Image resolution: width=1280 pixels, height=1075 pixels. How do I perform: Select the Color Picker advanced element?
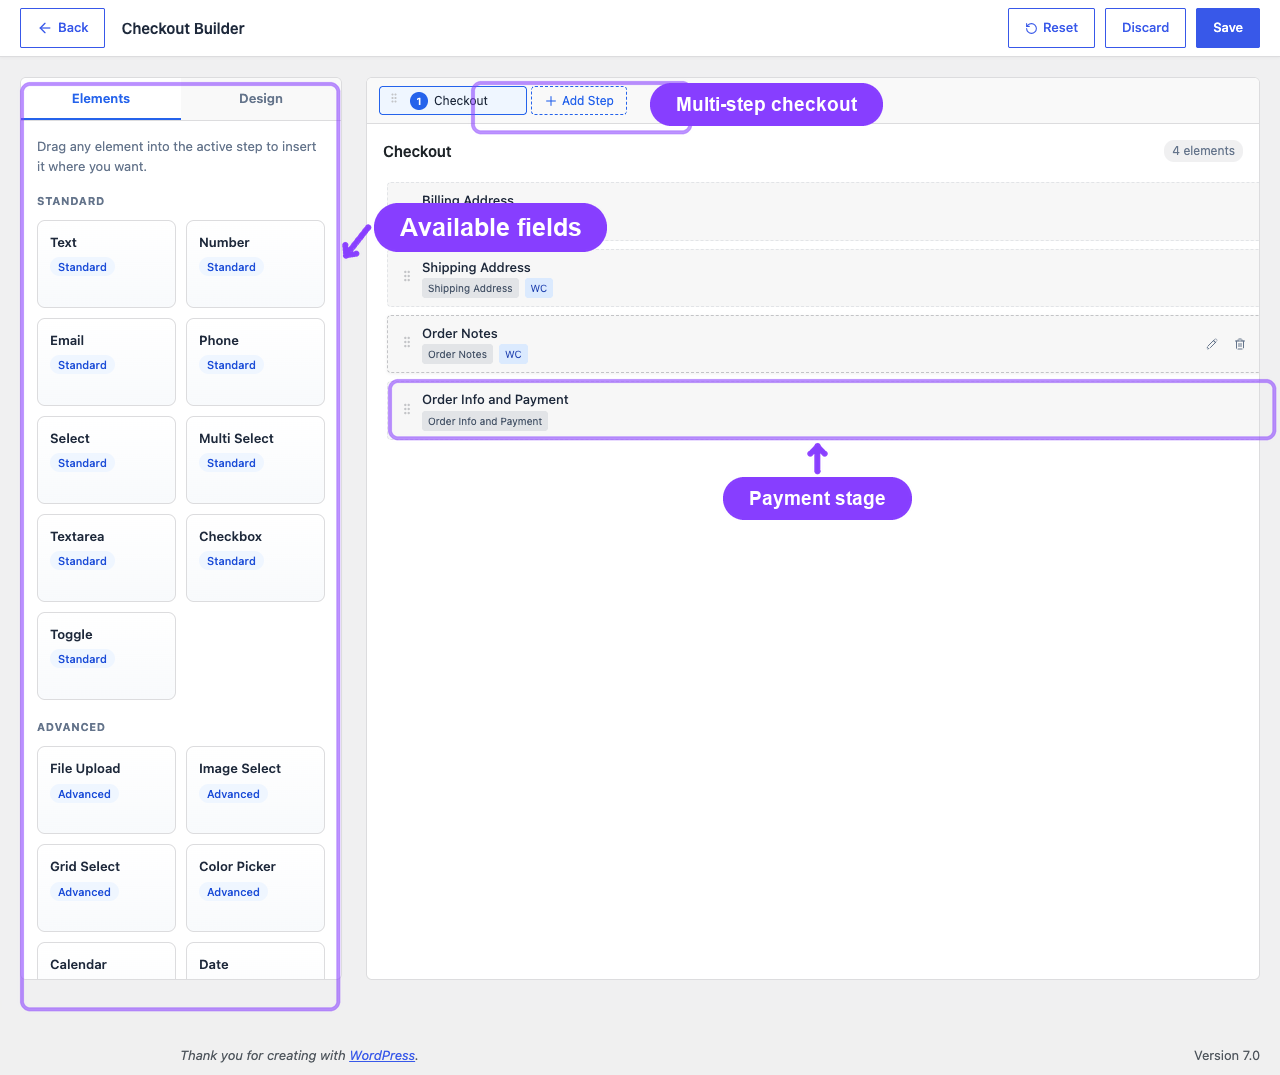255,888
